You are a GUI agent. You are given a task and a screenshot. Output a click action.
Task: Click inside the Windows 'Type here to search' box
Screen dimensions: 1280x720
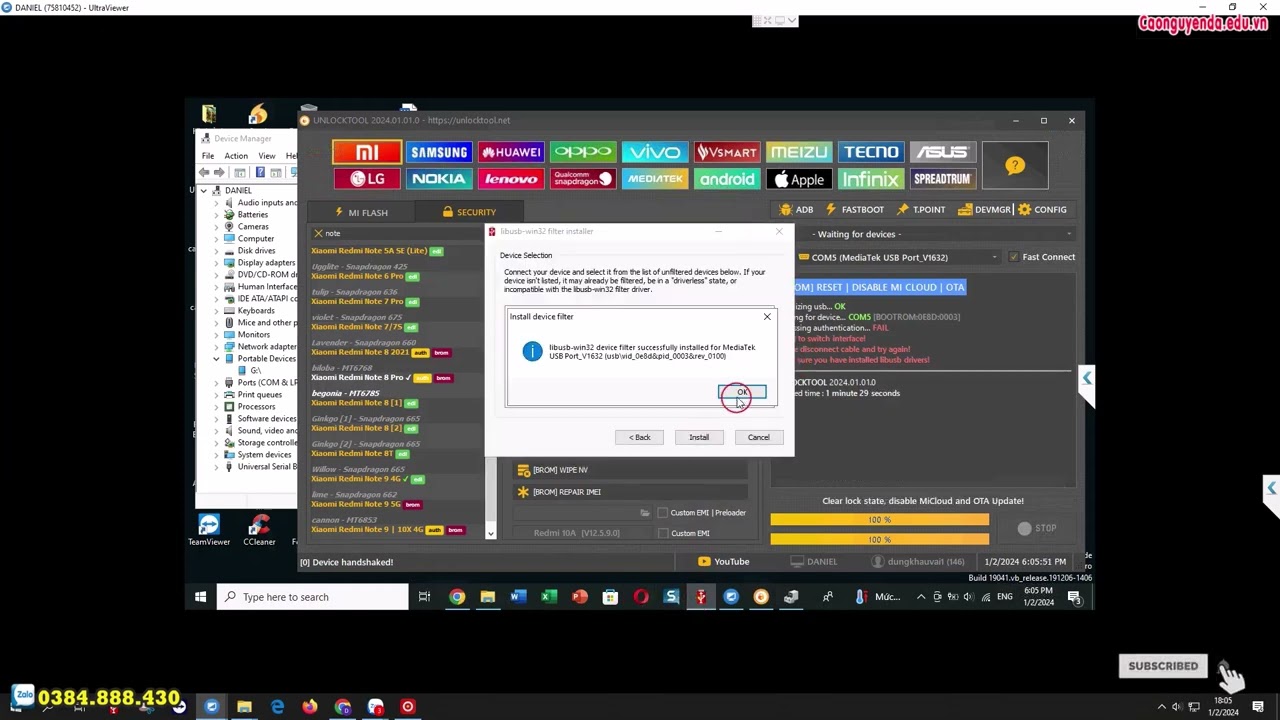(313, 597)
